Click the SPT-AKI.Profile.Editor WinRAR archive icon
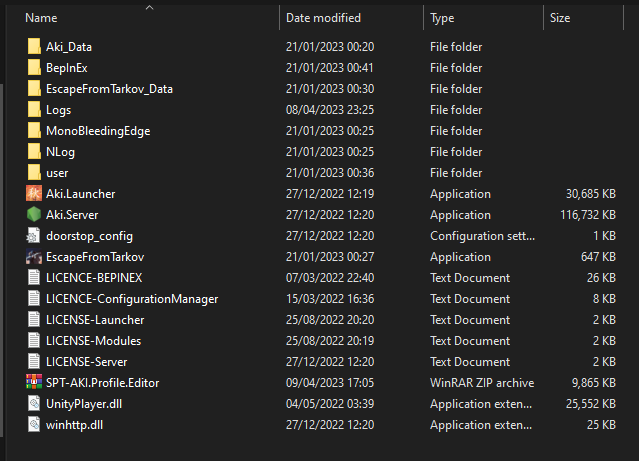The image size is (639, 461). point(34,382)
